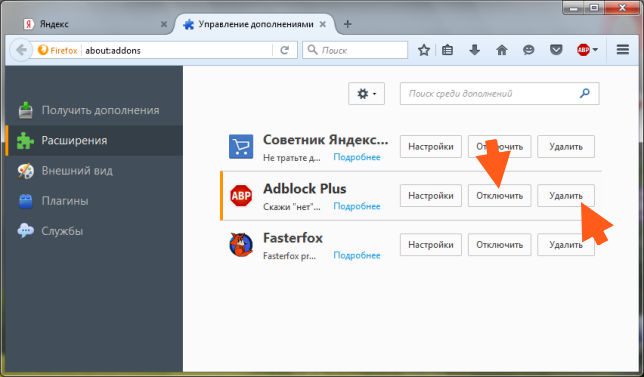Open Плагины section

pyautogui.click(x=94, y=201)
